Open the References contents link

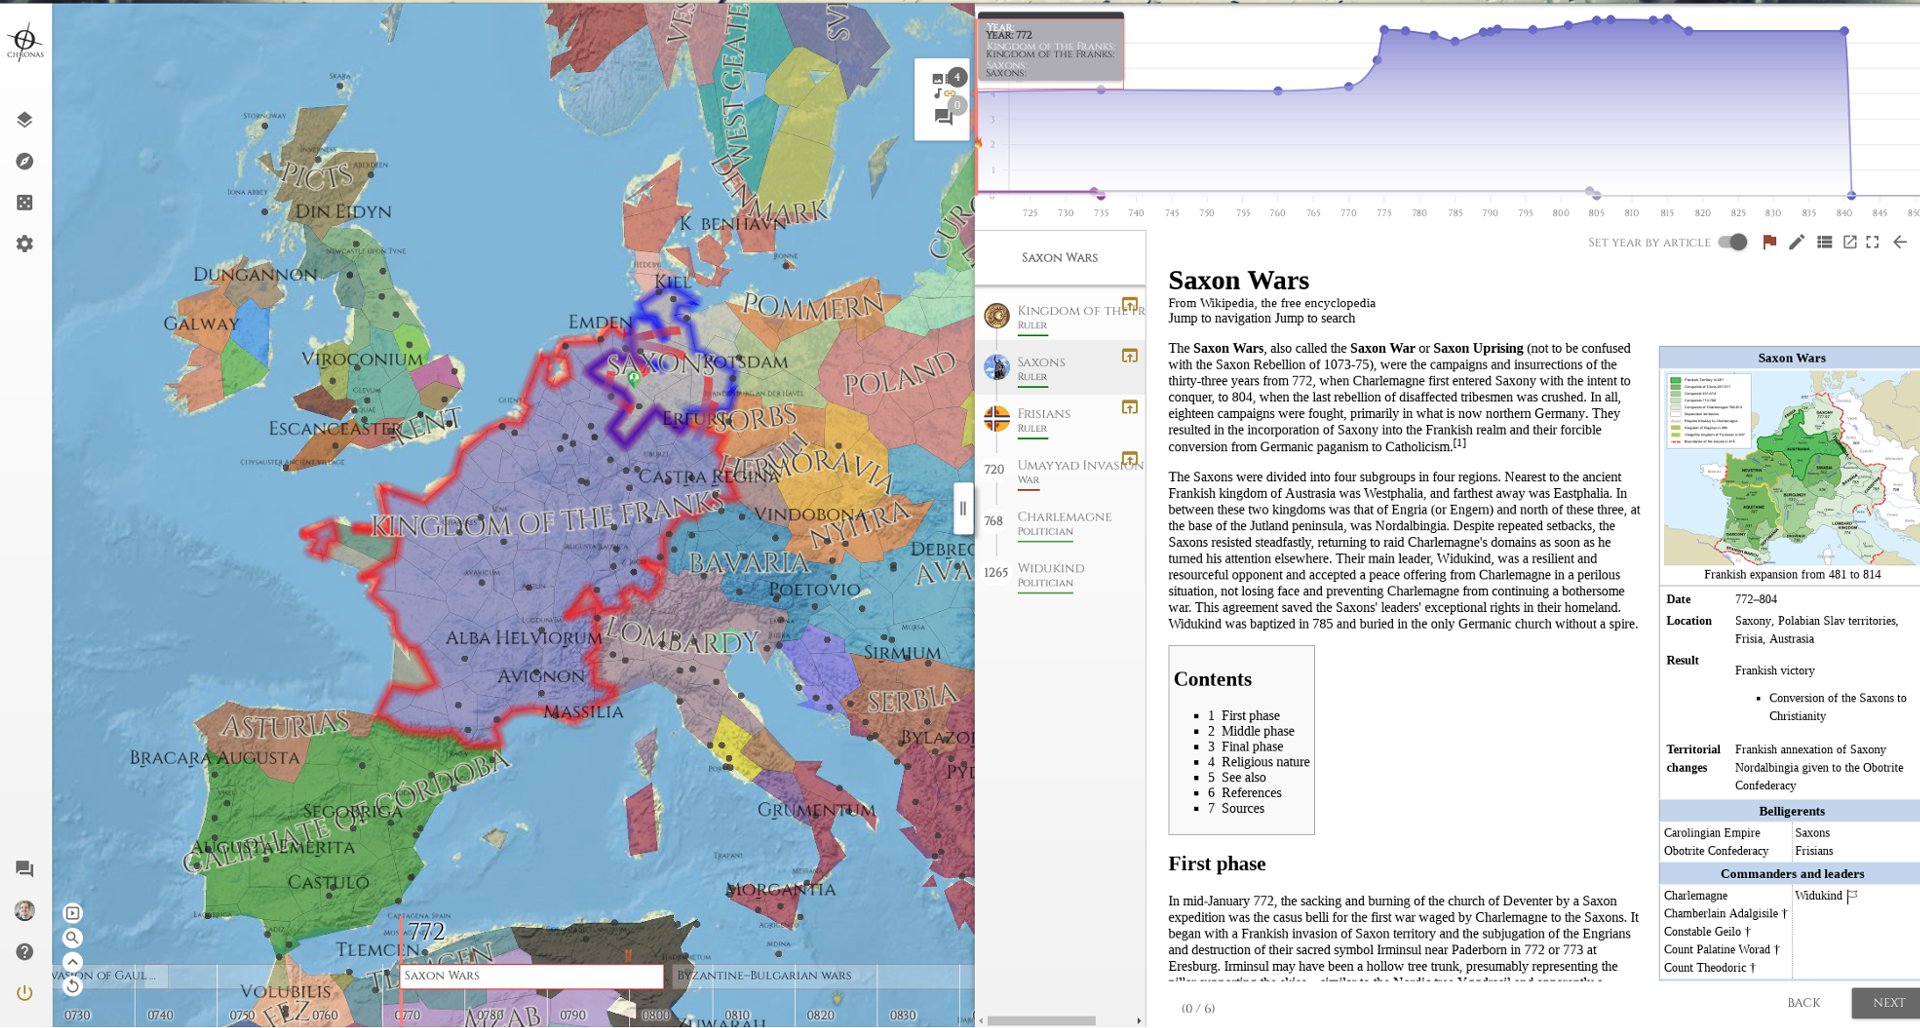point(1251,793)
